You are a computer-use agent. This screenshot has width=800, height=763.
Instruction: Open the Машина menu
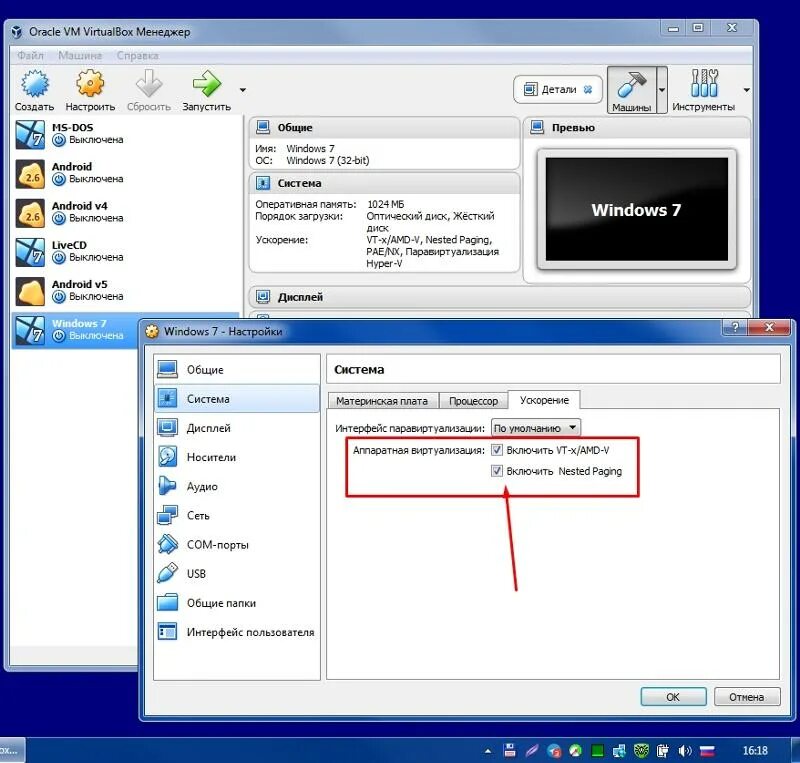pos(80,55)
